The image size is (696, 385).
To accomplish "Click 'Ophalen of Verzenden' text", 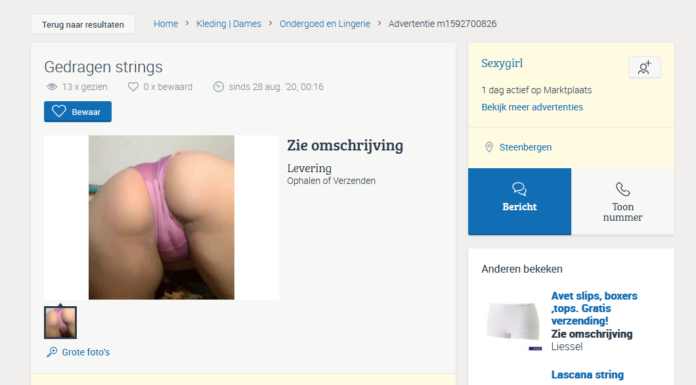I will [331, 181].
